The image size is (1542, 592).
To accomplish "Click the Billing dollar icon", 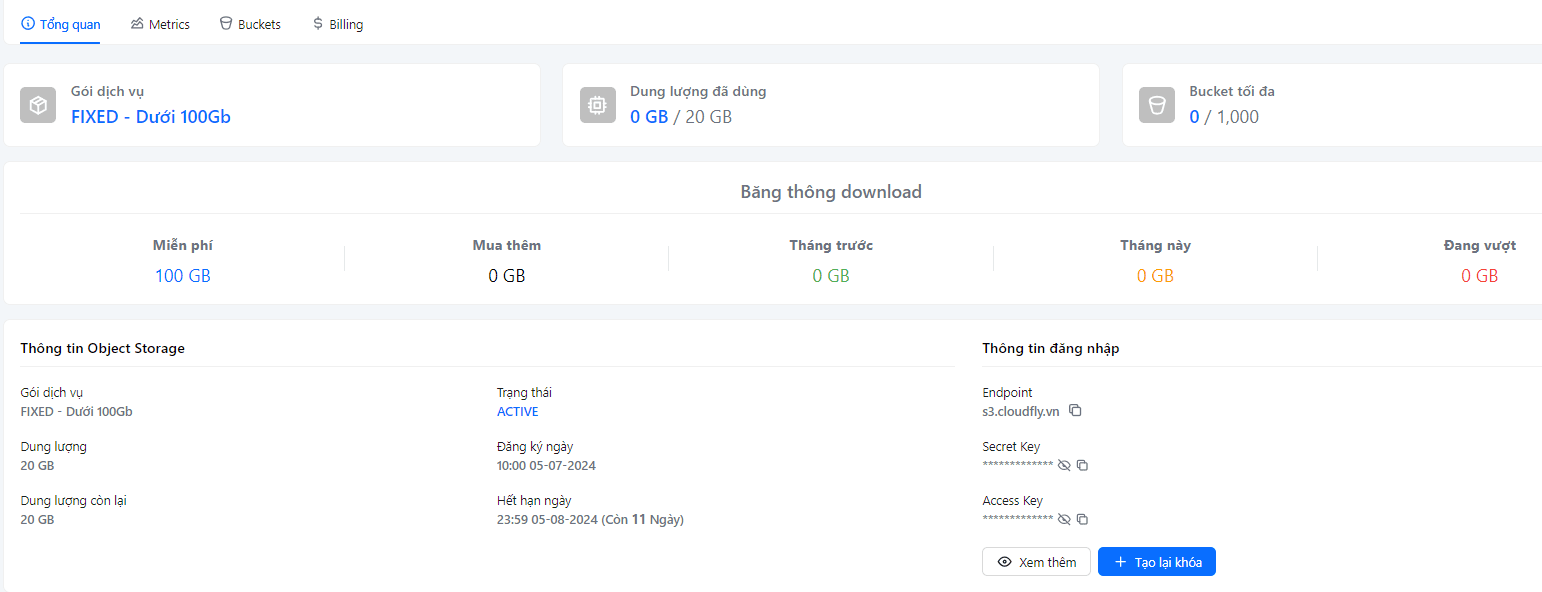I will tap(318, 24).
